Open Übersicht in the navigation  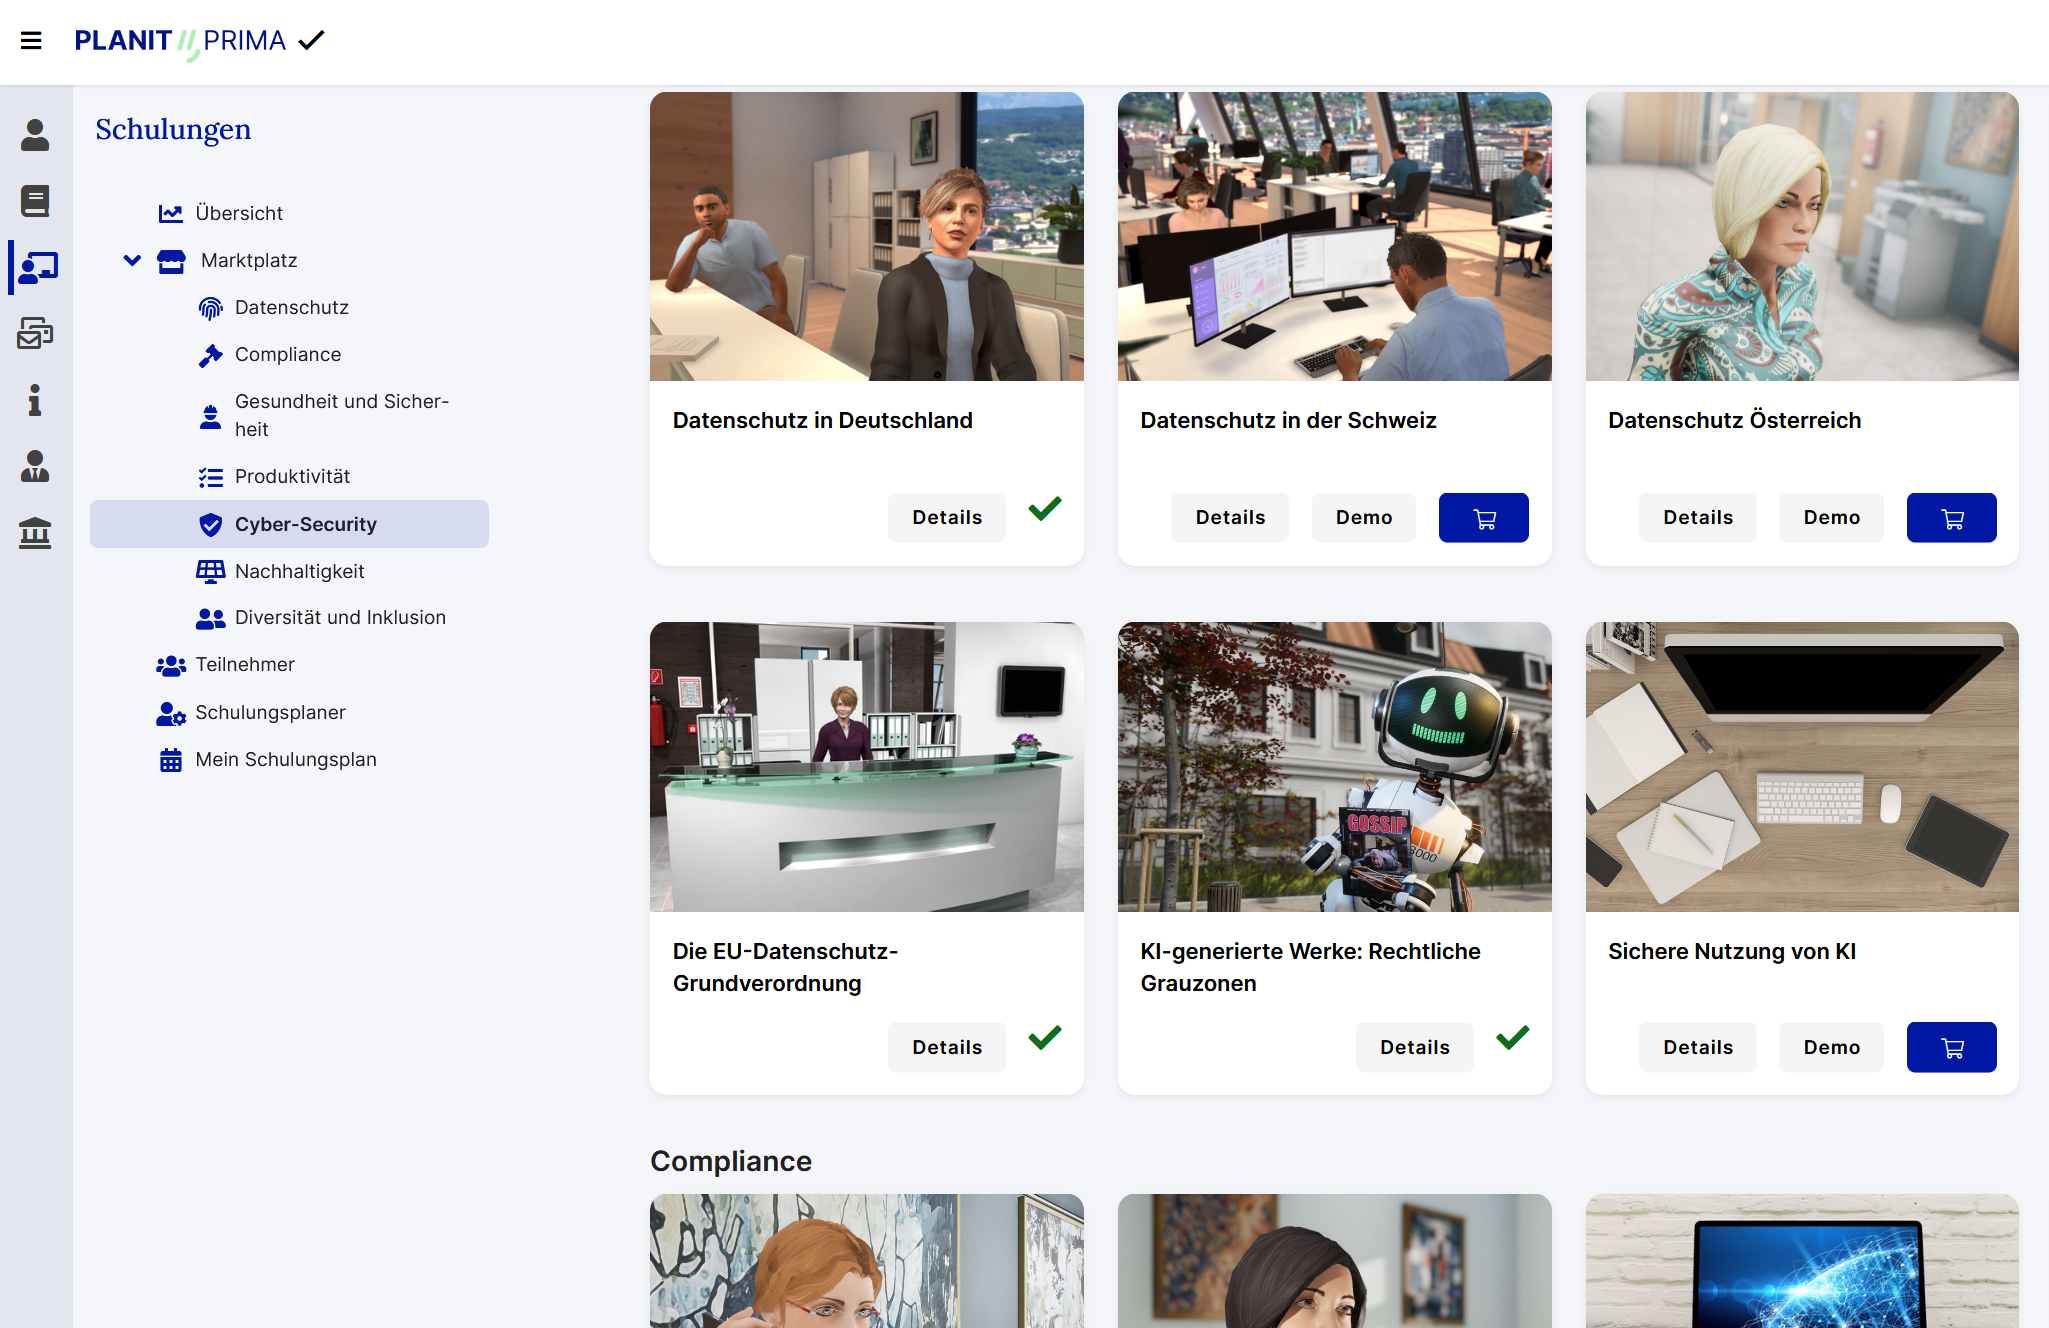(x=239, y=213)
